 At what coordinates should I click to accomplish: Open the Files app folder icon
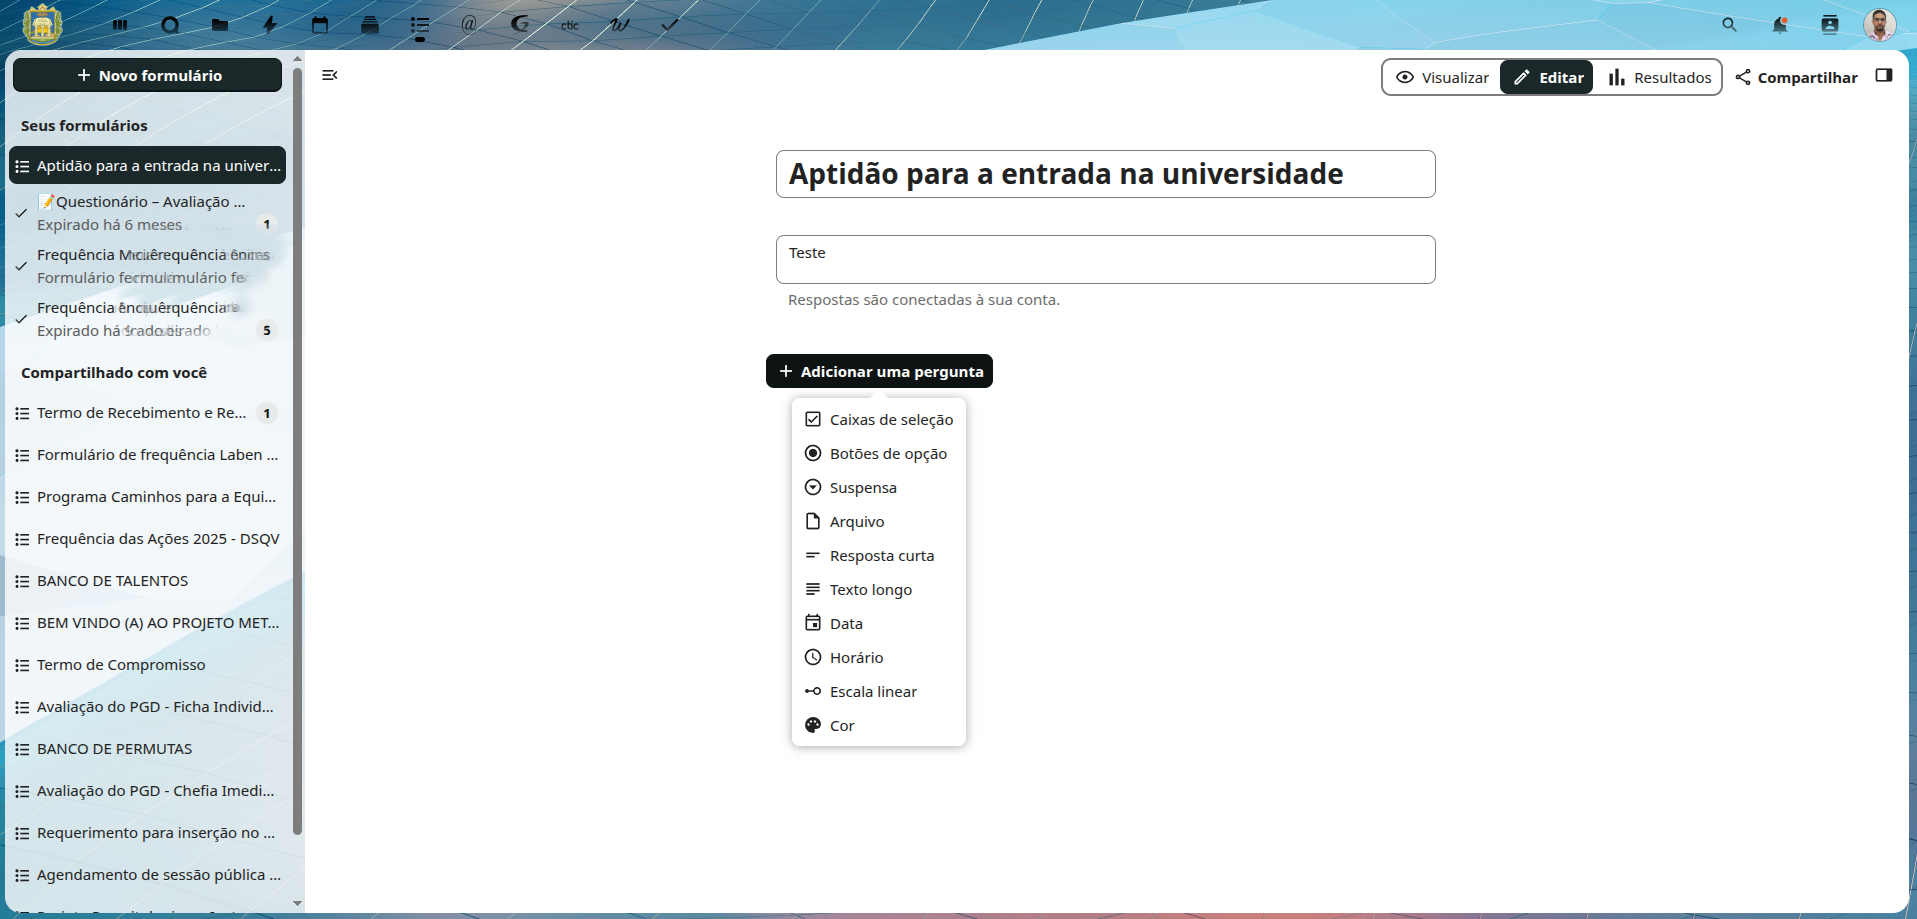click(x=220, y=25)
